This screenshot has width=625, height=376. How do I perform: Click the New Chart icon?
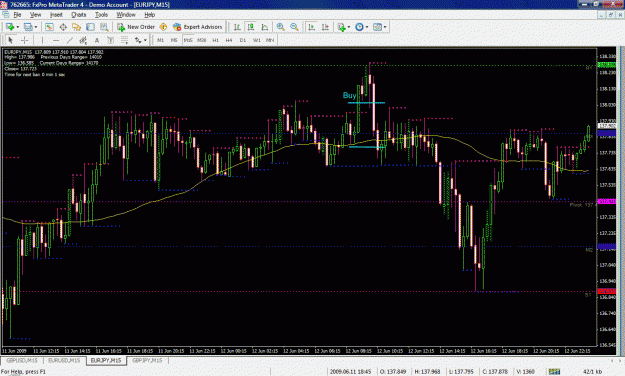[10, 27]
